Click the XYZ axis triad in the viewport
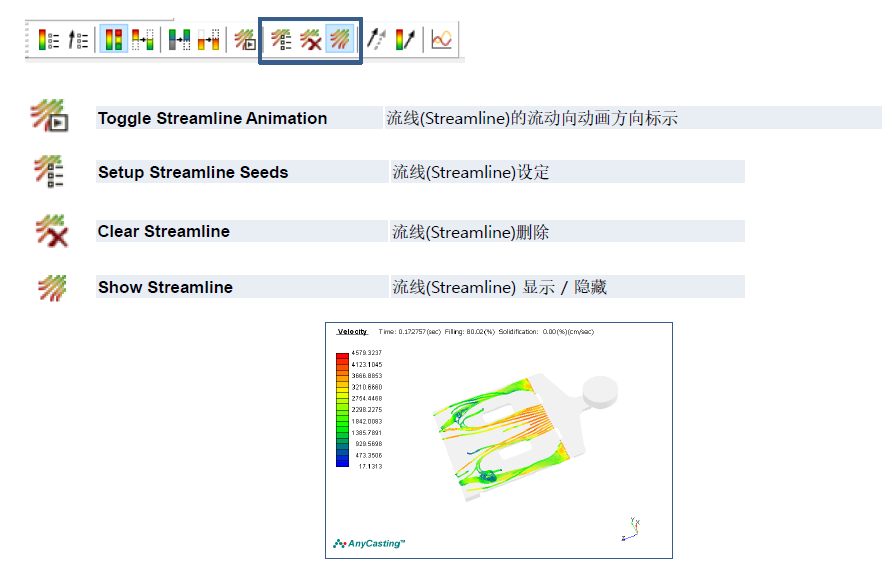 (x=630, y=528)
